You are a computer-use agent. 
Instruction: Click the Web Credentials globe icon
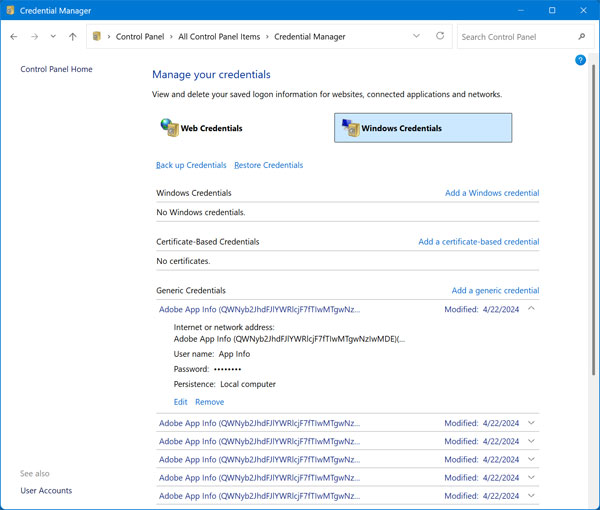[x=170, y=127]
